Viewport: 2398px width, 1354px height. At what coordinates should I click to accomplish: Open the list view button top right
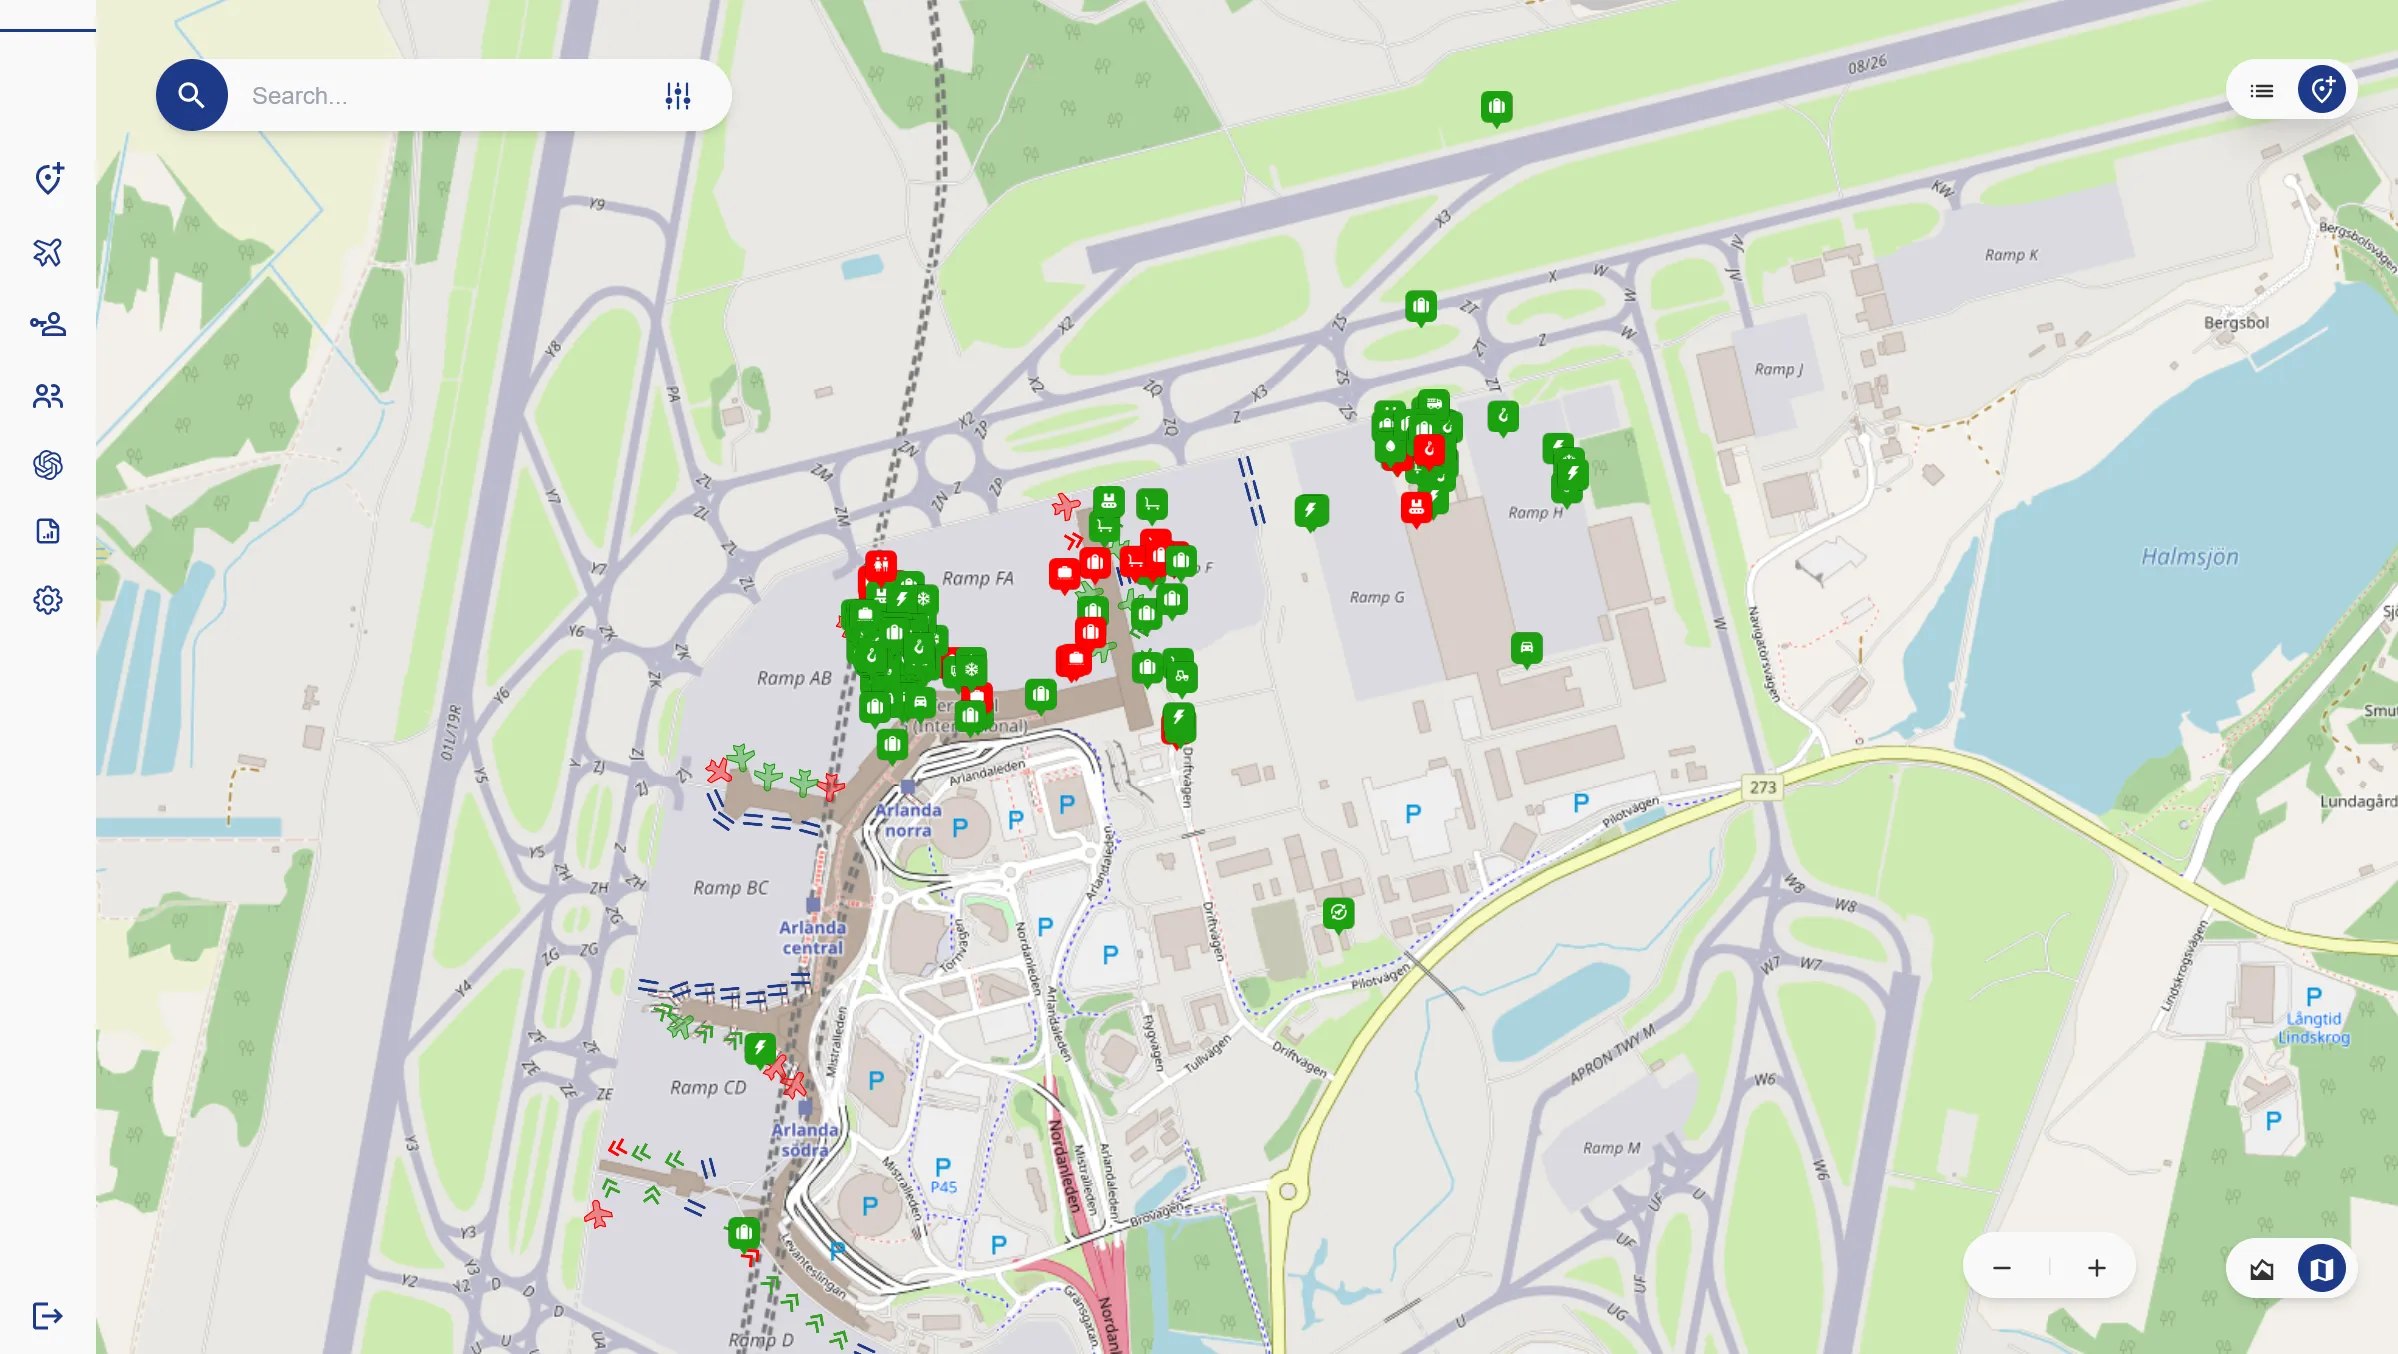(2262, 91)
